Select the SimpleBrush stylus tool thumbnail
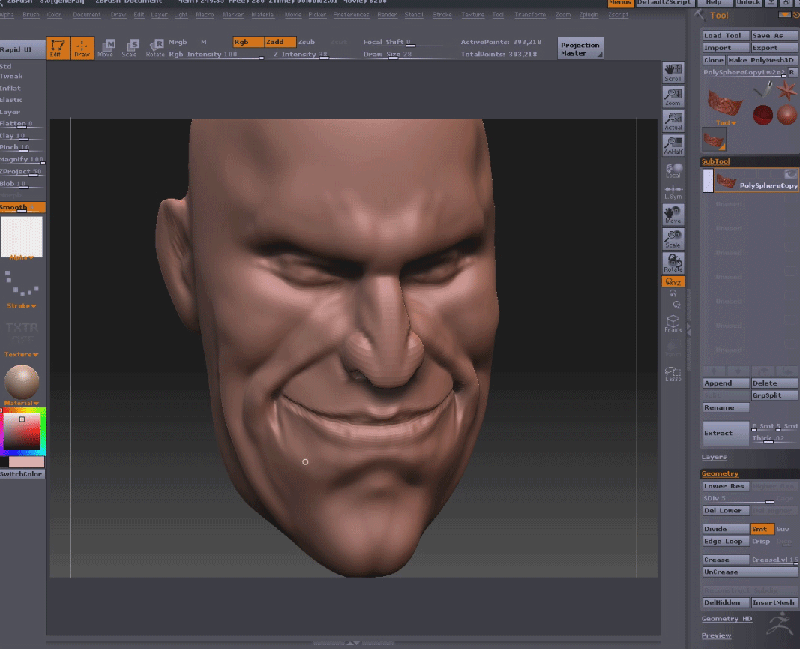This screenshot has height=649, width=800. [763, 90]
